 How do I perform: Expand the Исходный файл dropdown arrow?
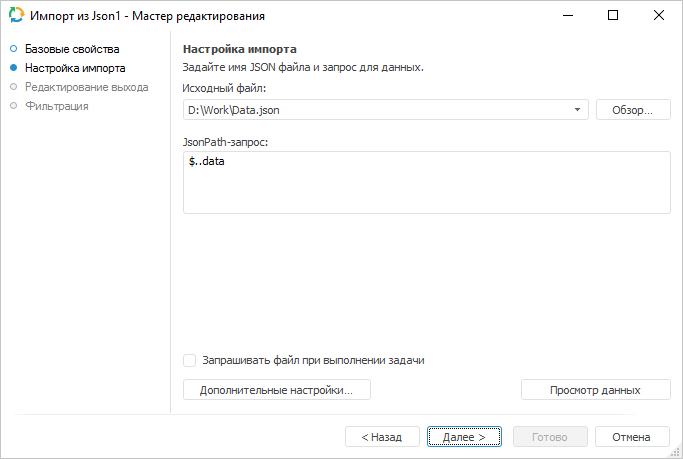tap(578, 110)
